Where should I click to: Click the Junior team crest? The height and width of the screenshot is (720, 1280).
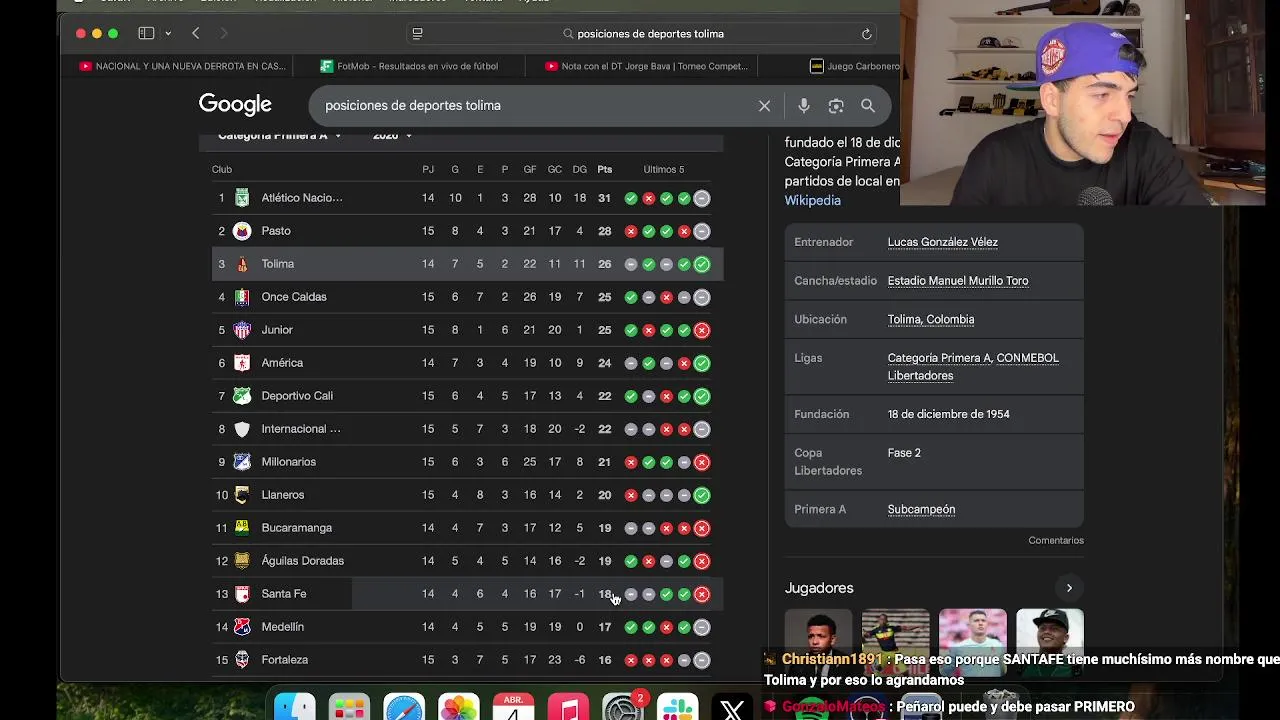click(242, 330)
